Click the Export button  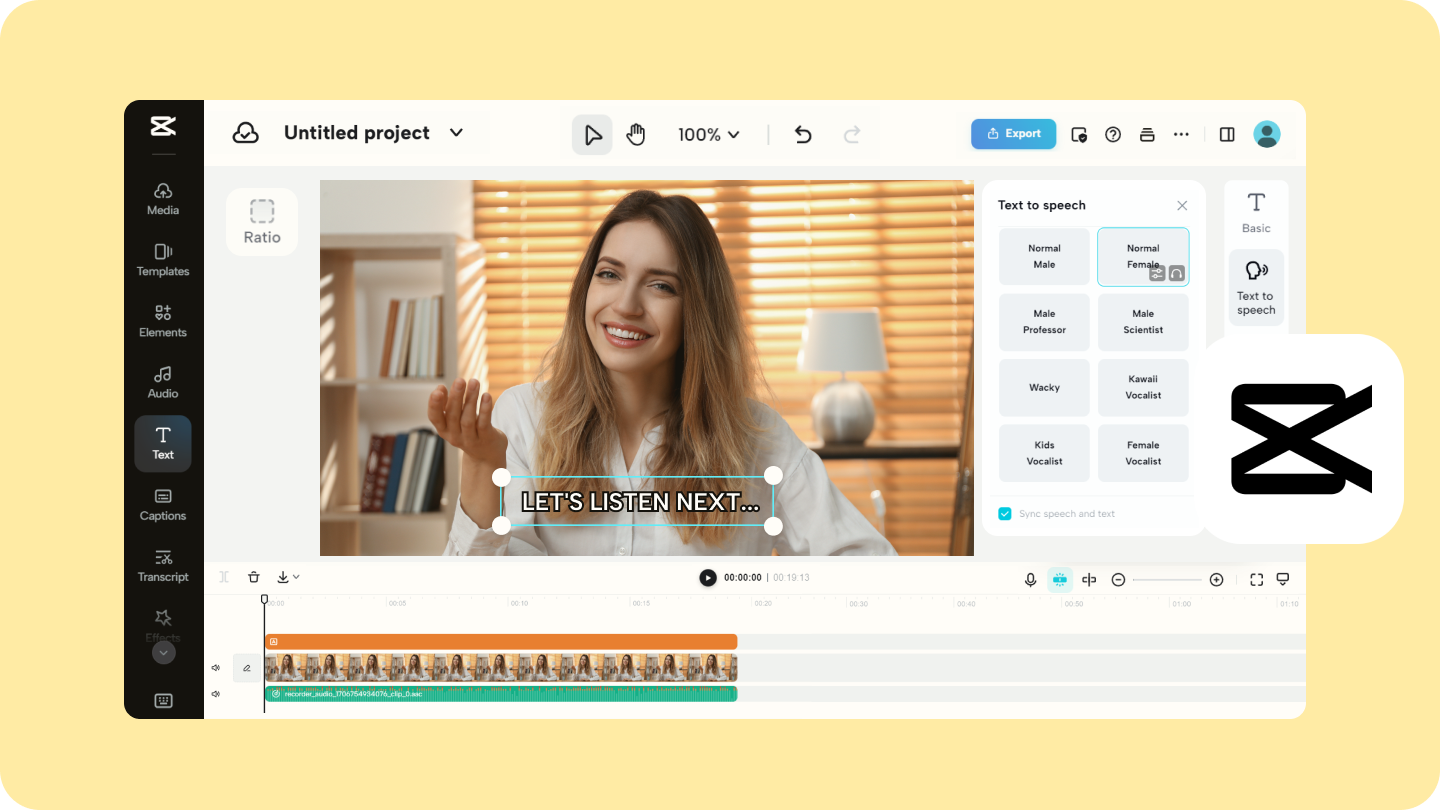tap(1013, 133)
